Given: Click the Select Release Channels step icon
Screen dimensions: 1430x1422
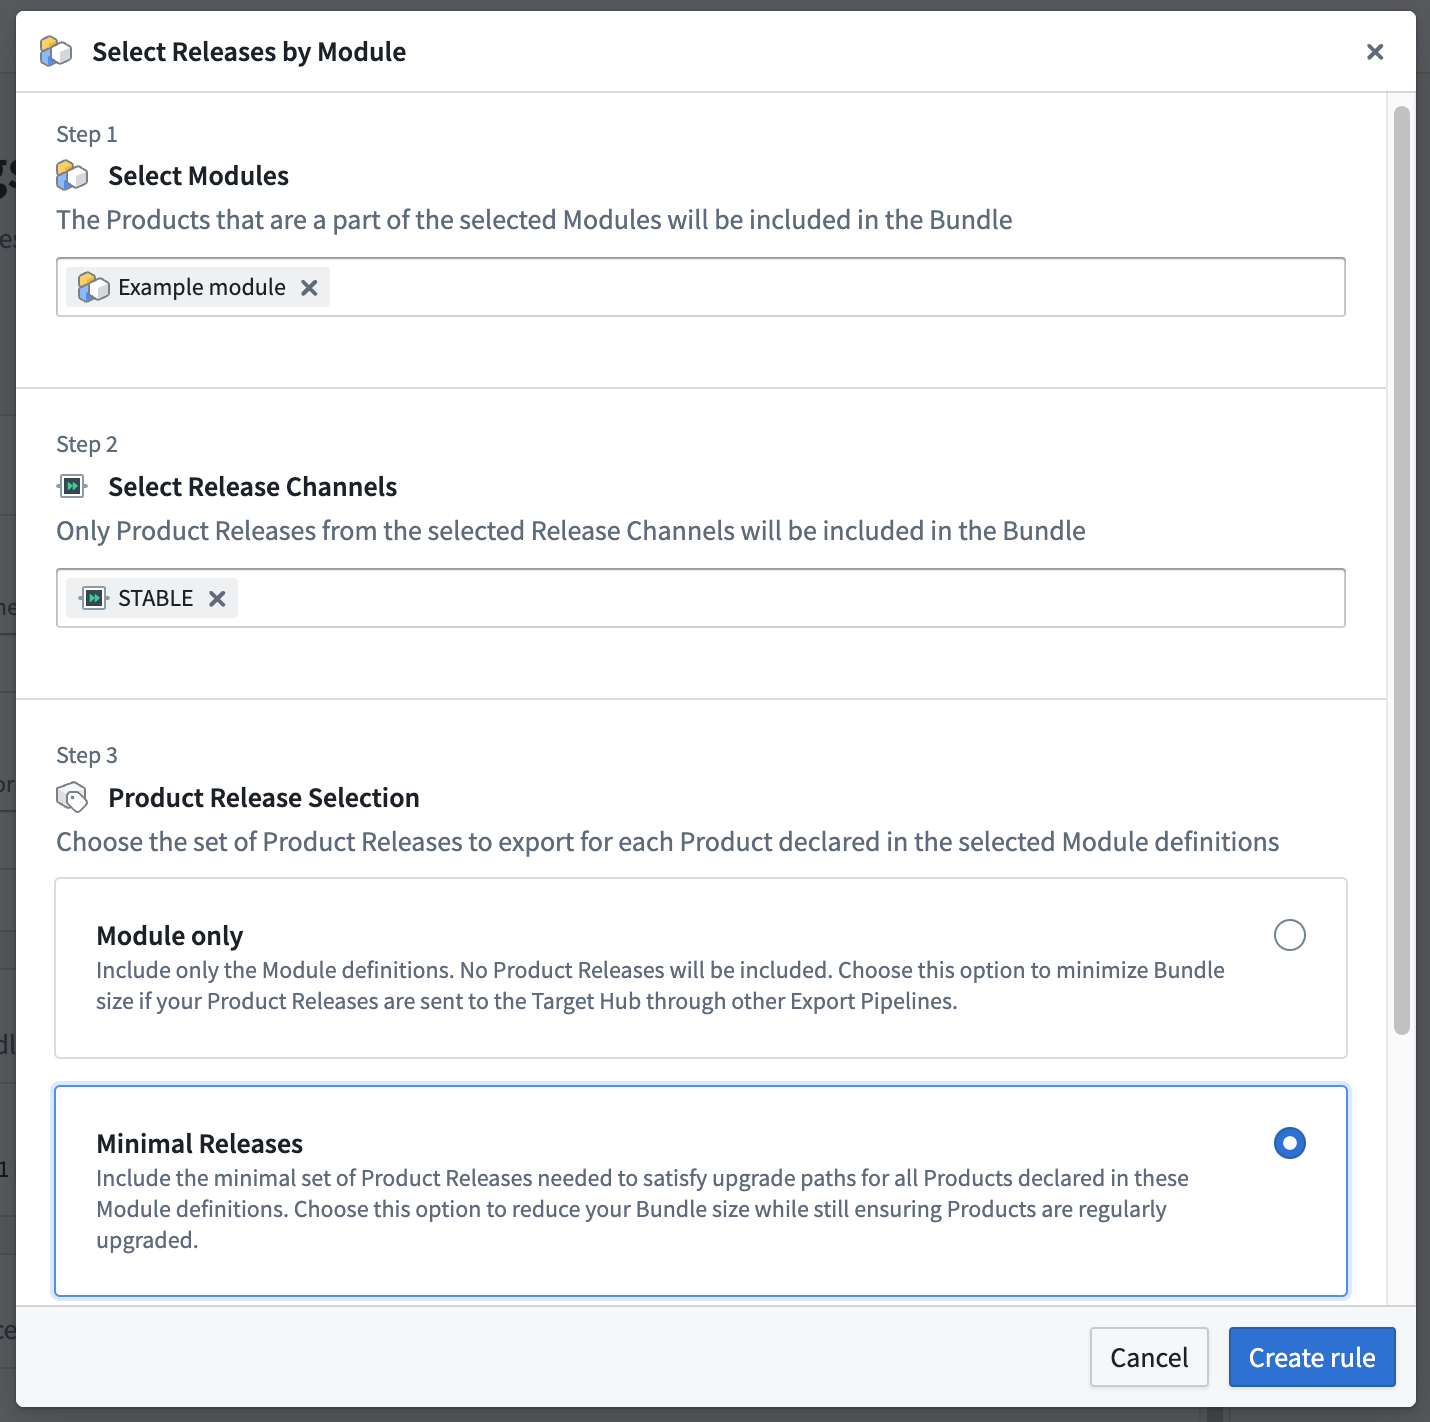Looking at the screenshot, I should [72, 487].
